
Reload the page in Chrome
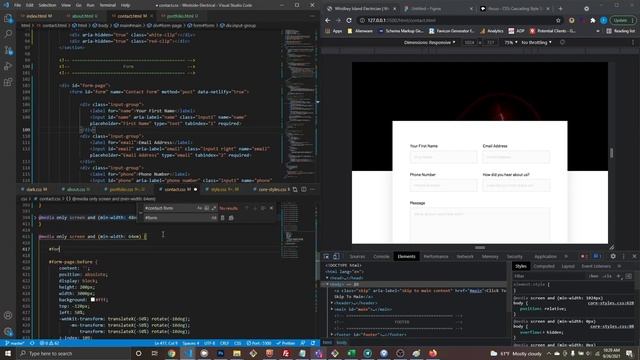[349, 20]
